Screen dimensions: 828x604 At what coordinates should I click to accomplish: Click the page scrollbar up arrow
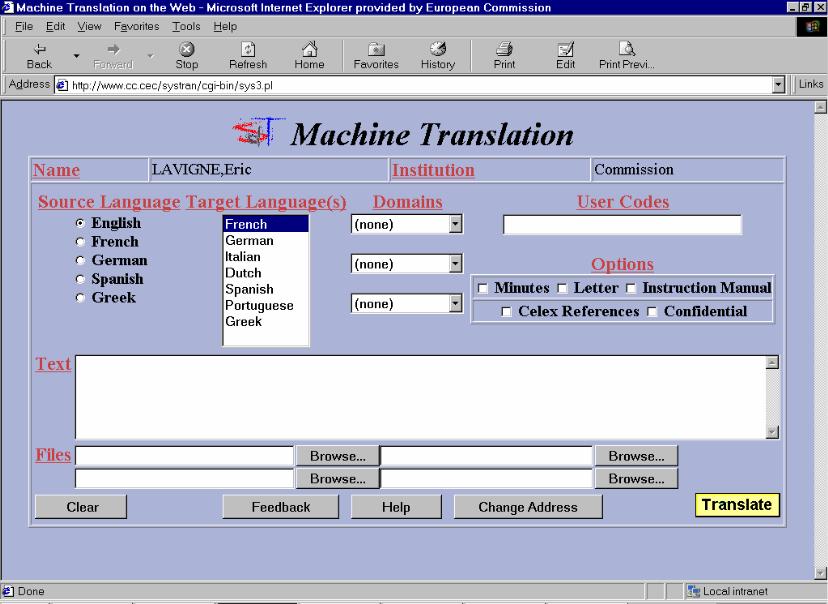pos(821,107)
